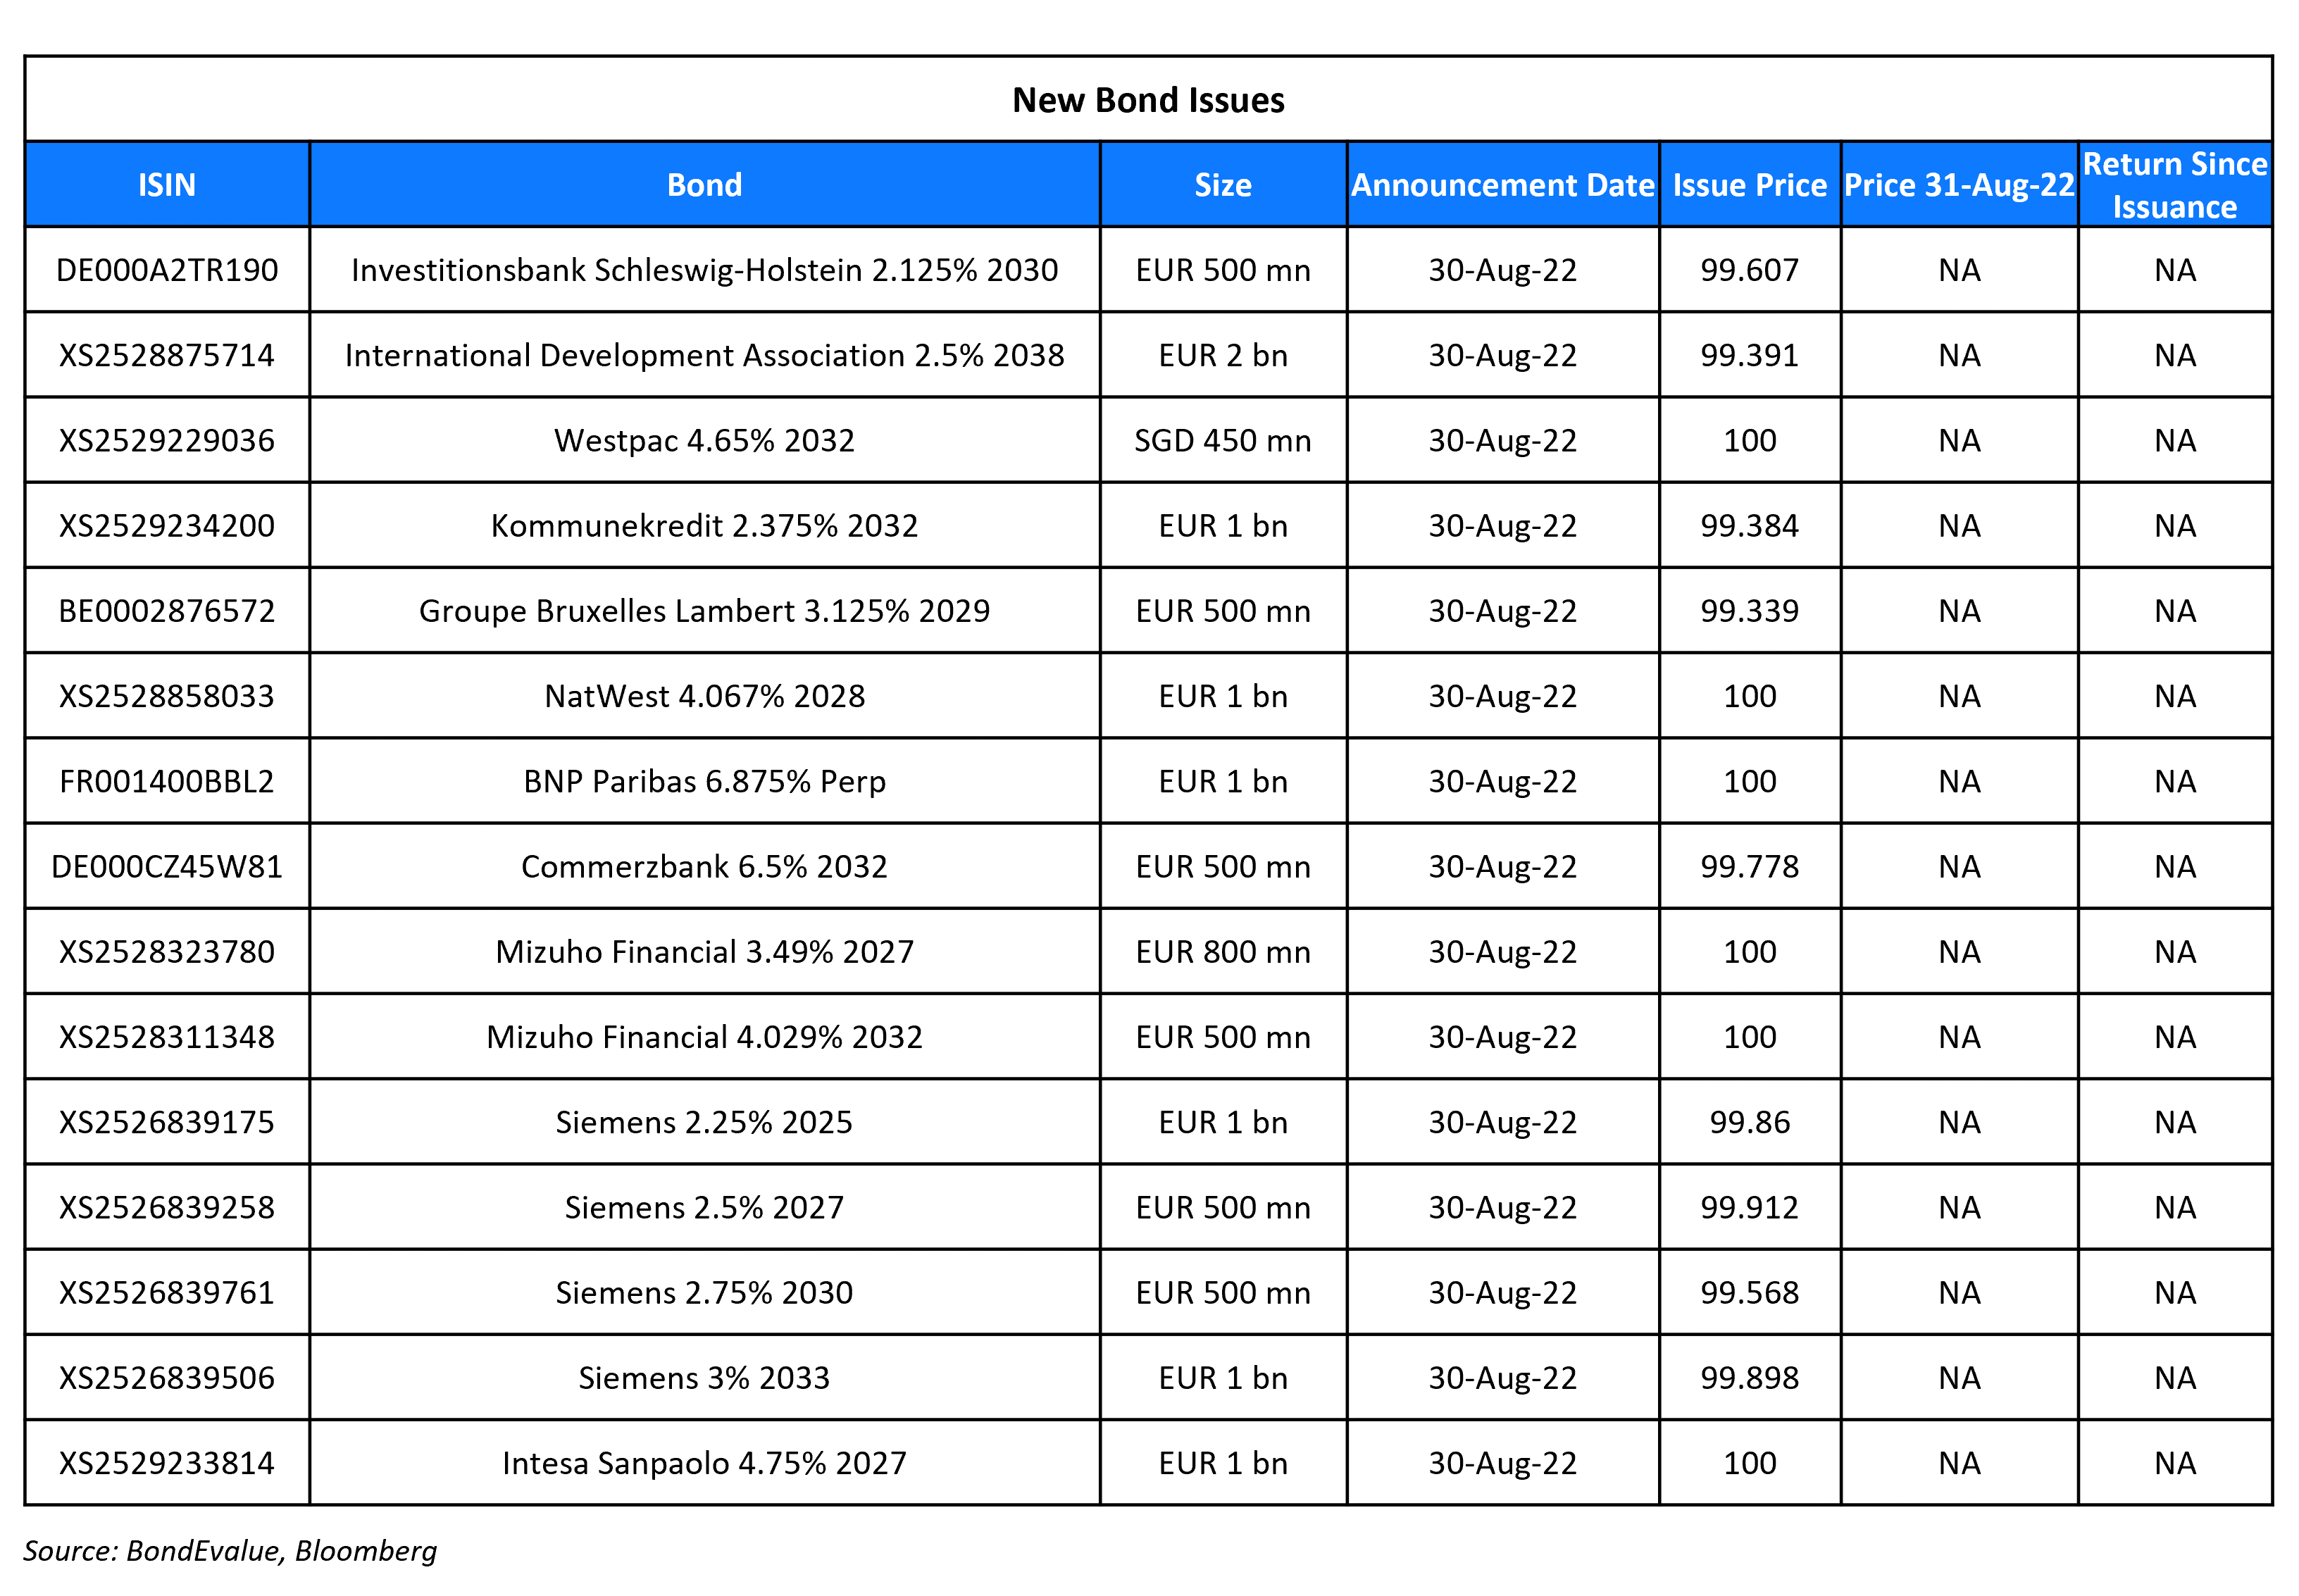Select ISIN FR001400BBL2
This screenshot has height=1596, width=2299.
click(x=167, y=781)
